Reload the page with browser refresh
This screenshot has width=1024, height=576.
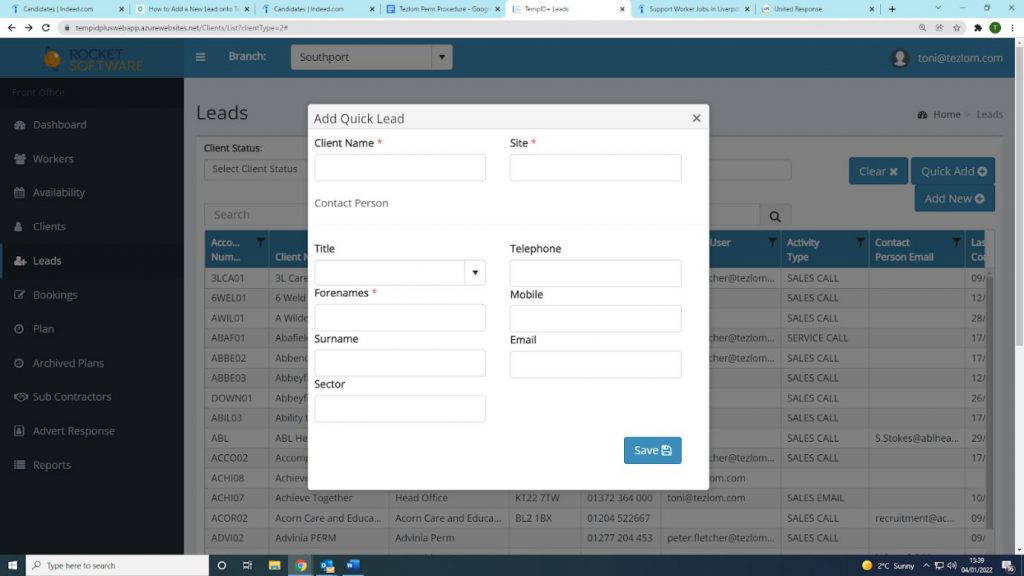[x=46, y=27]
